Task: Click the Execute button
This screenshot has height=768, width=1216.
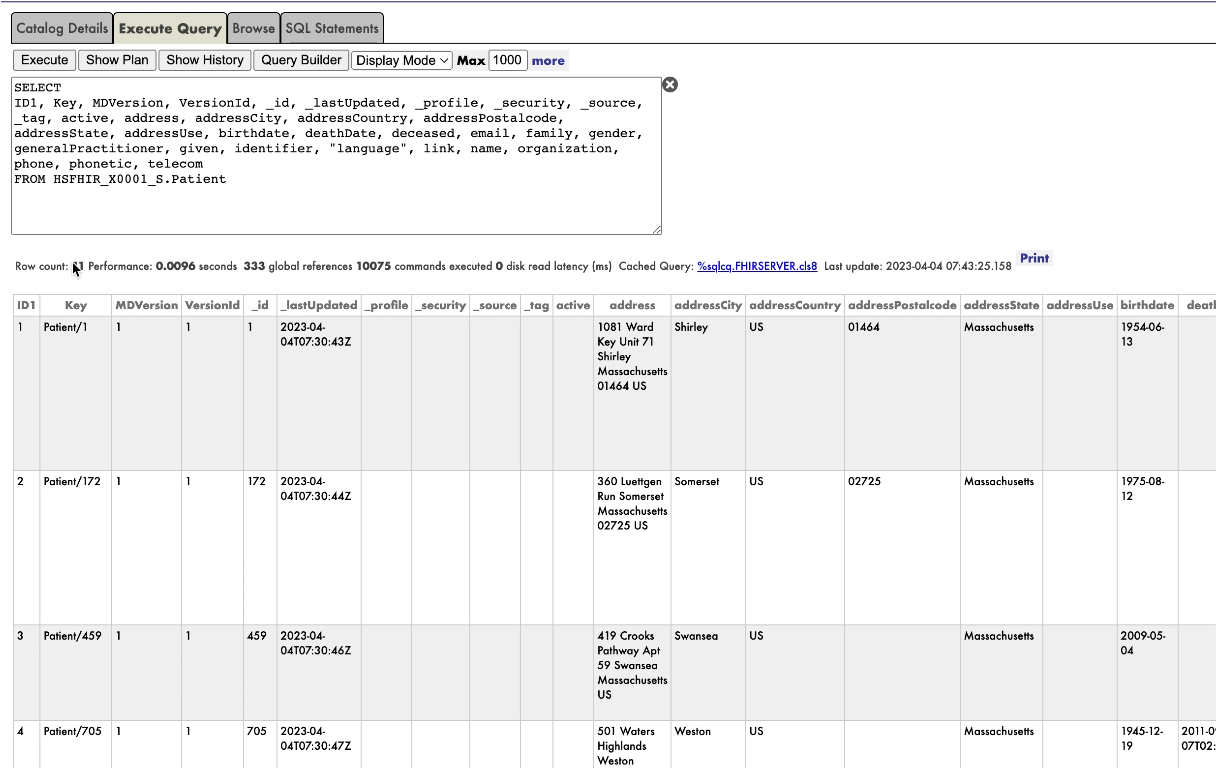Action: pos(45,60)
